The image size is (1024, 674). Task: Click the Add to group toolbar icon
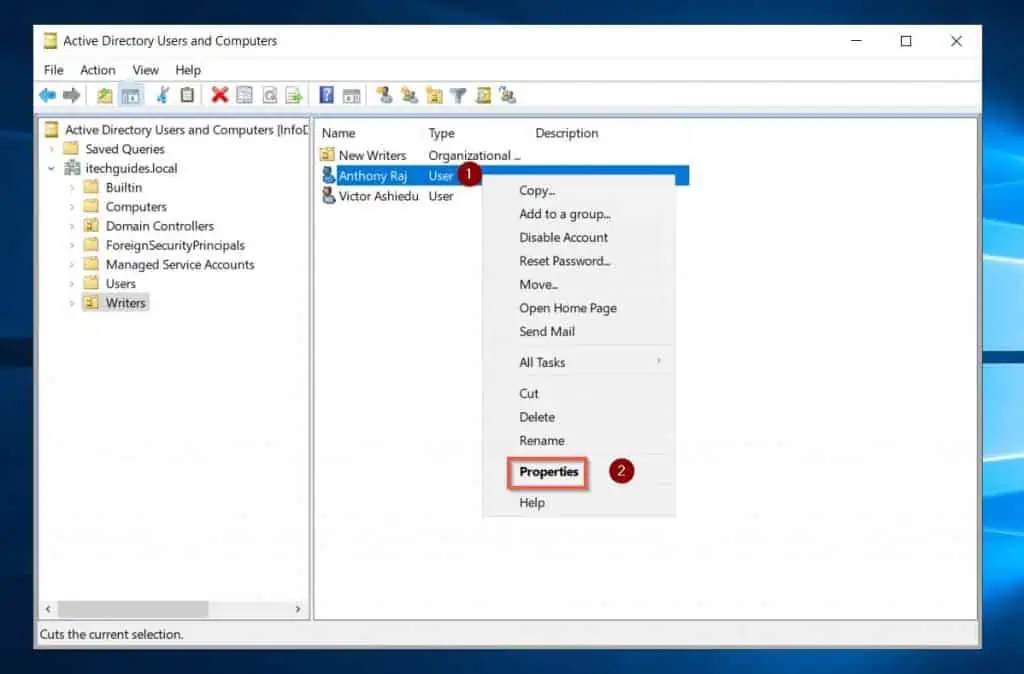coord(507,95)
